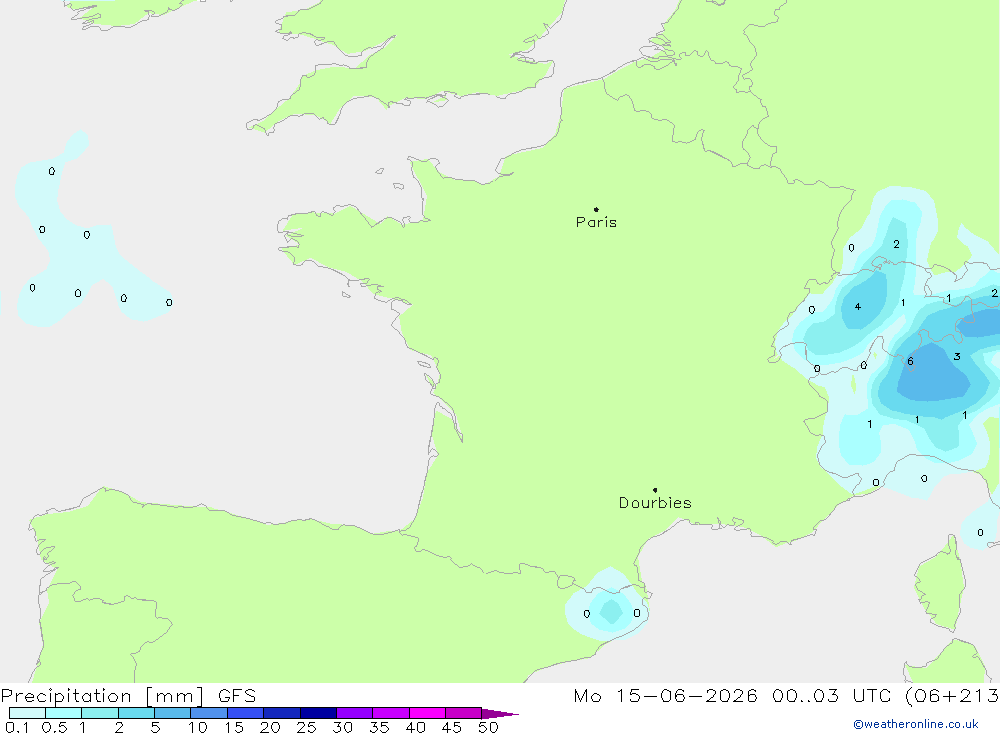The image size is (1000, 733).
Task: Click the precipitation value '3' on the map
Action: [x=957, y=357]
